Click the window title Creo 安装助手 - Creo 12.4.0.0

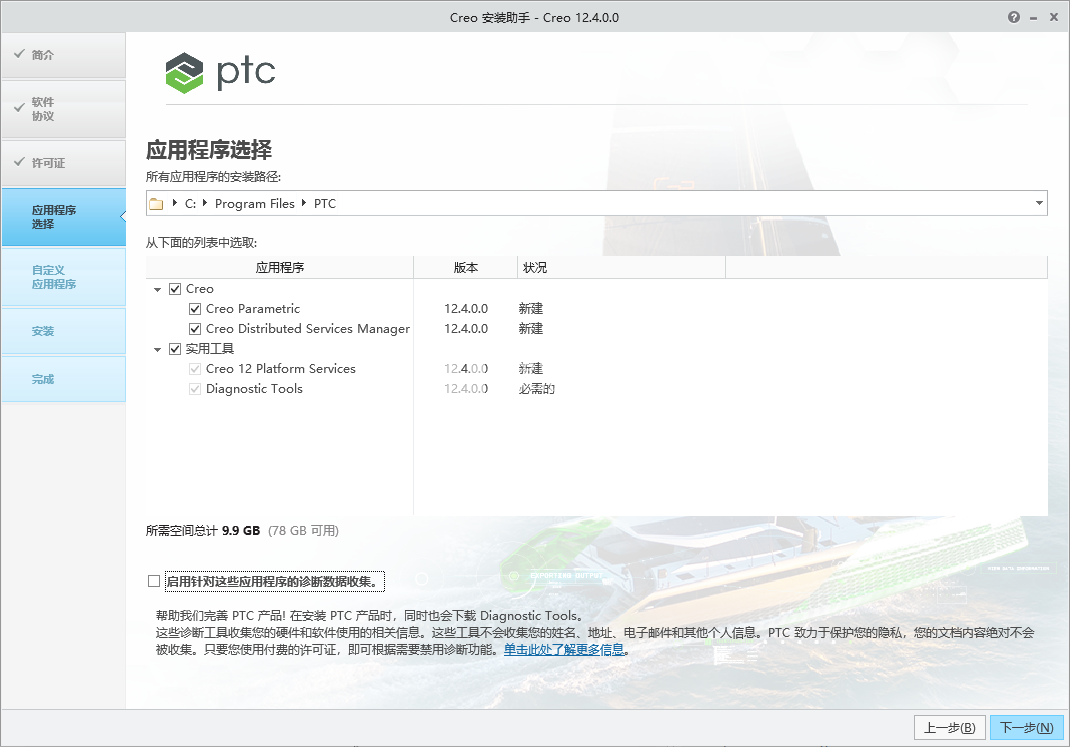pos(534,18)
